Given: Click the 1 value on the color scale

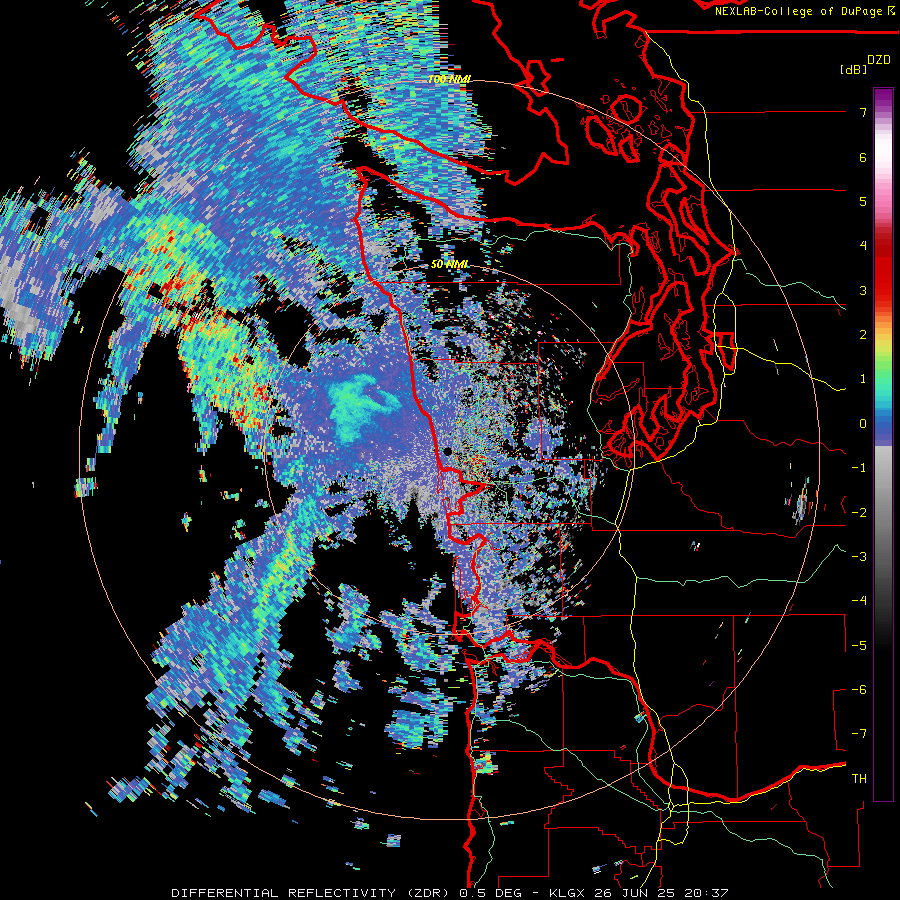Looking at the screenshot, I should point(863,379).
